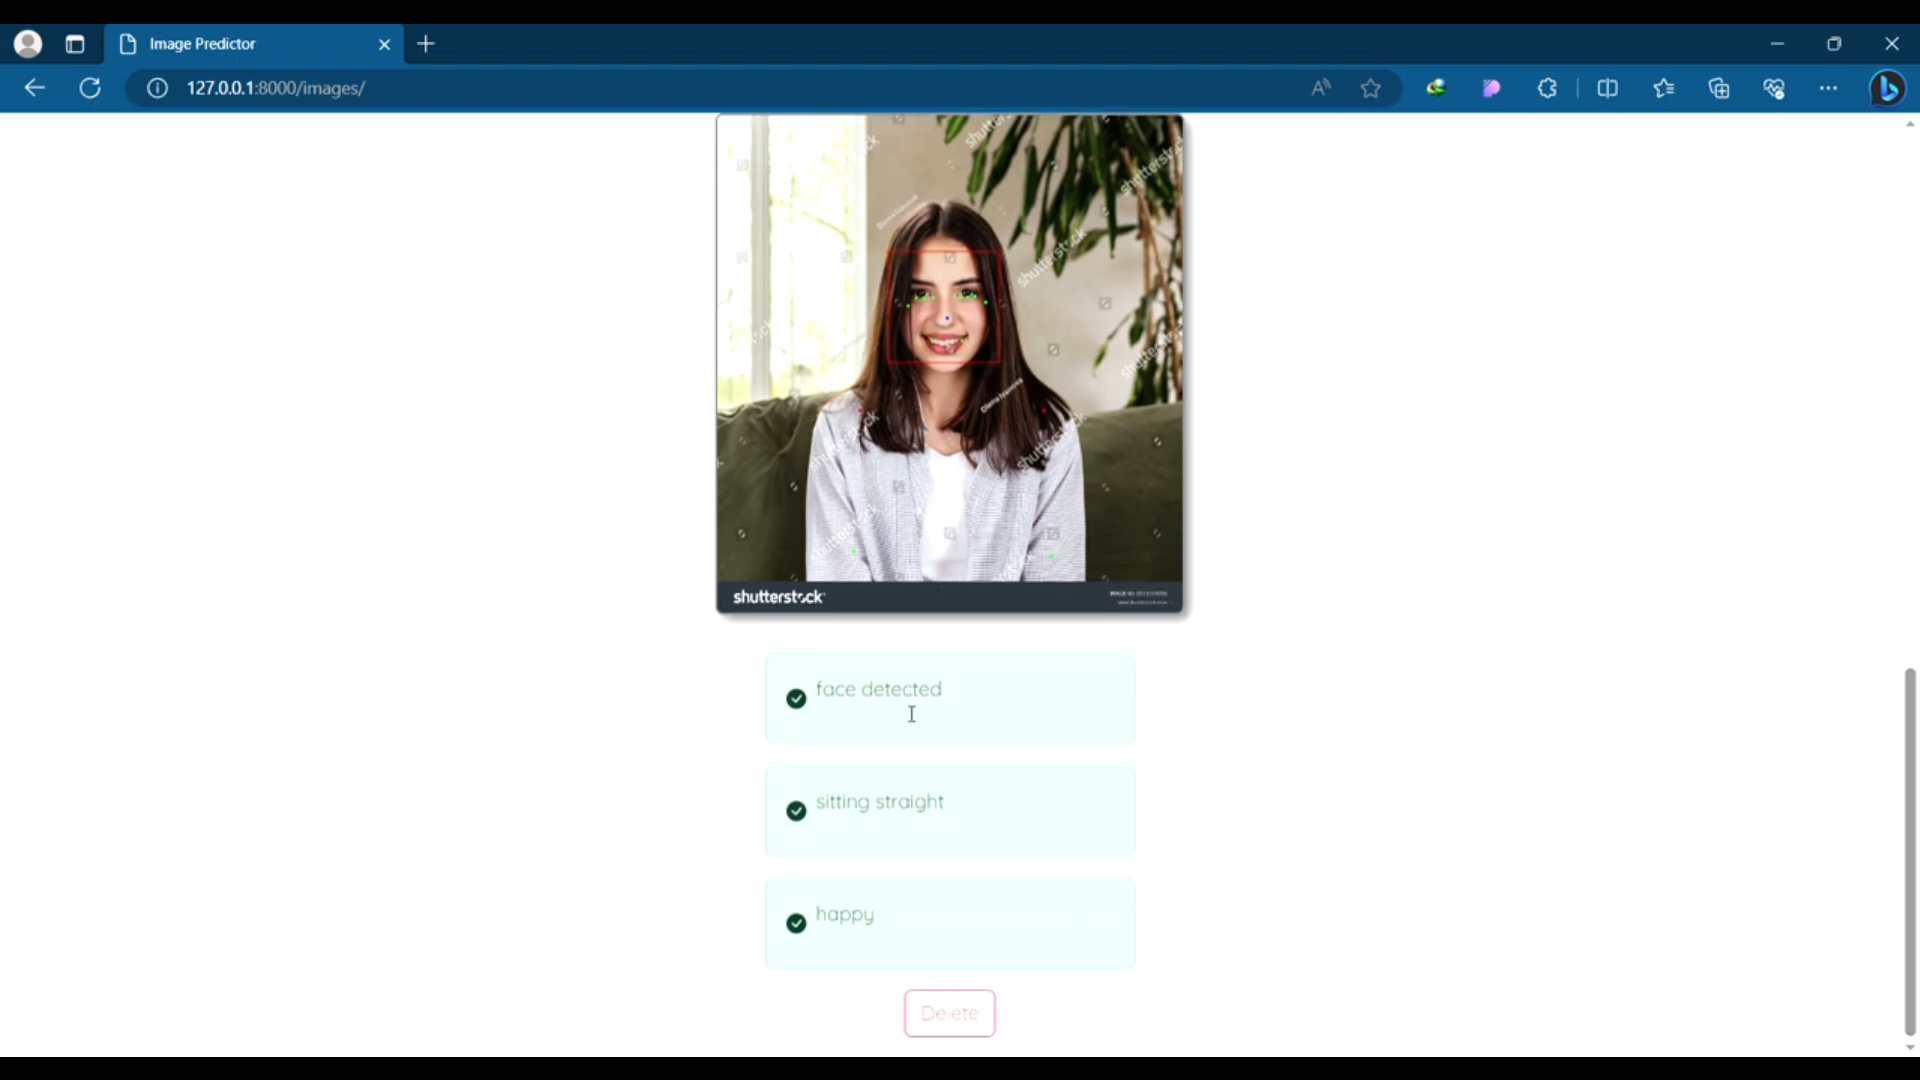Reload the Image Predictor page
The width and height of the screenshot is (1920, 1080).
tap(90, 88)
